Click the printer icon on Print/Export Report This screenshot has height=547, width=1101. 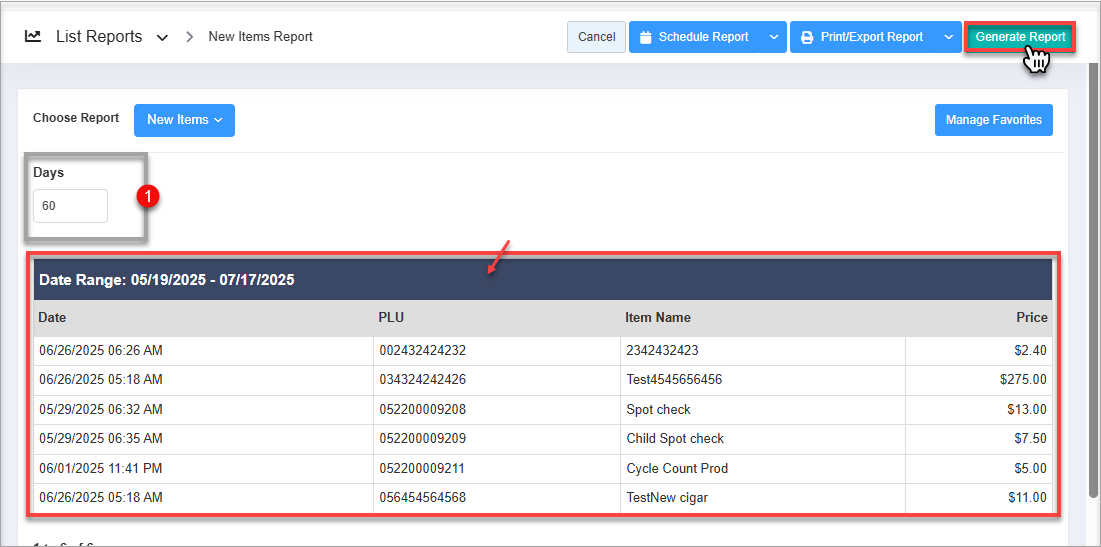807,37
